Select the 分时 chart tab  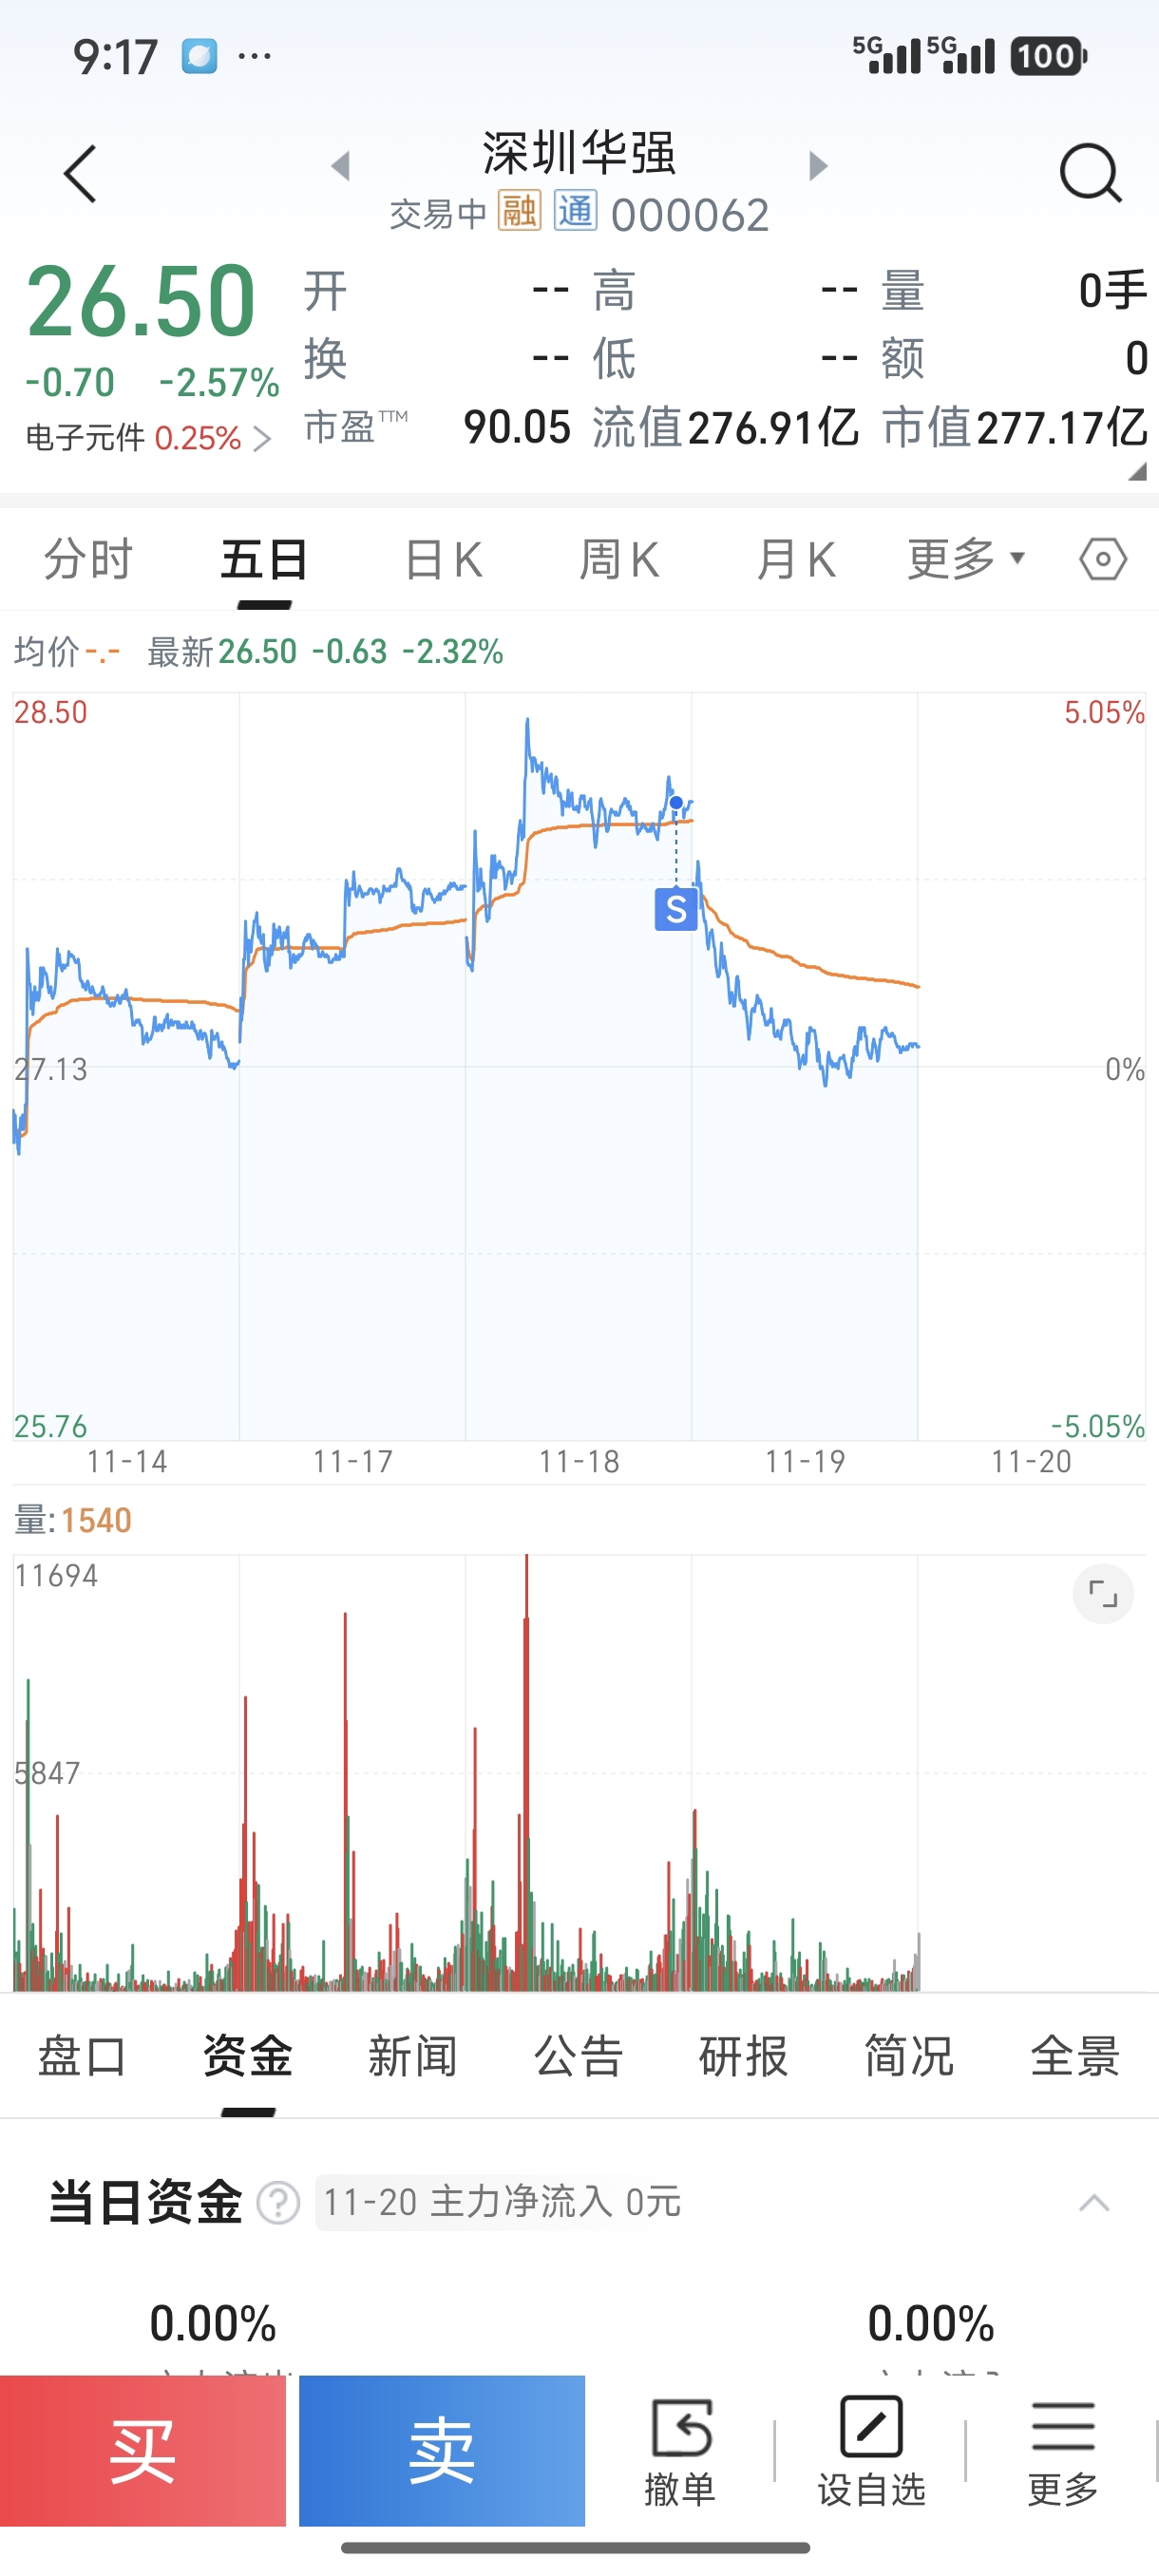pos(88,558)
